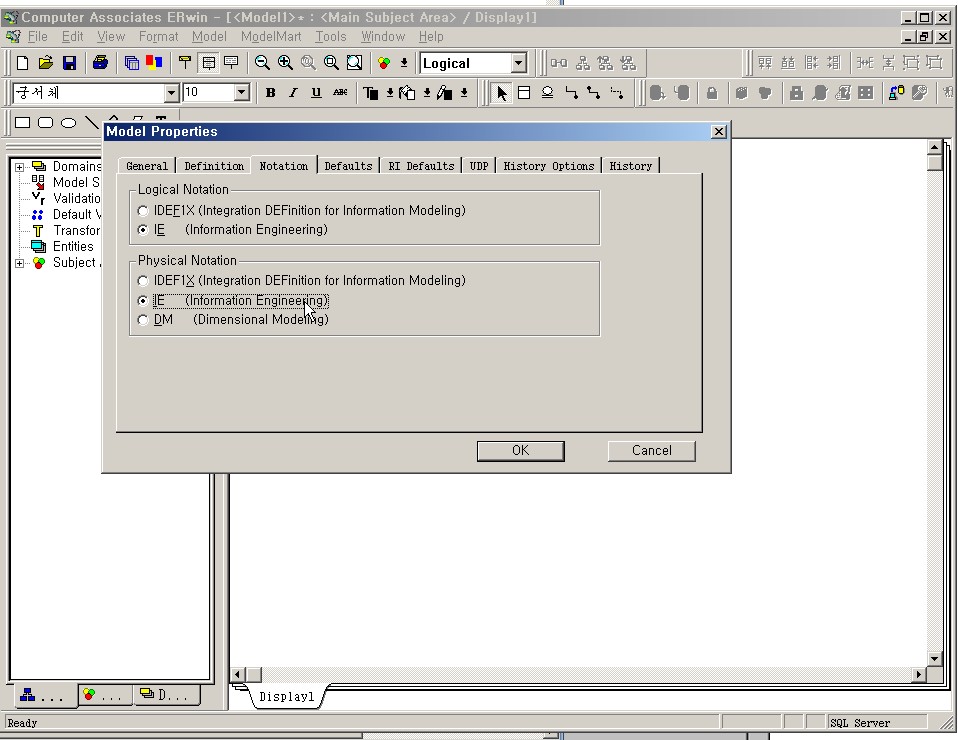958x740 pixels.
Task: Select the Subtype relationship tool
Action: (x=547, y=93)
